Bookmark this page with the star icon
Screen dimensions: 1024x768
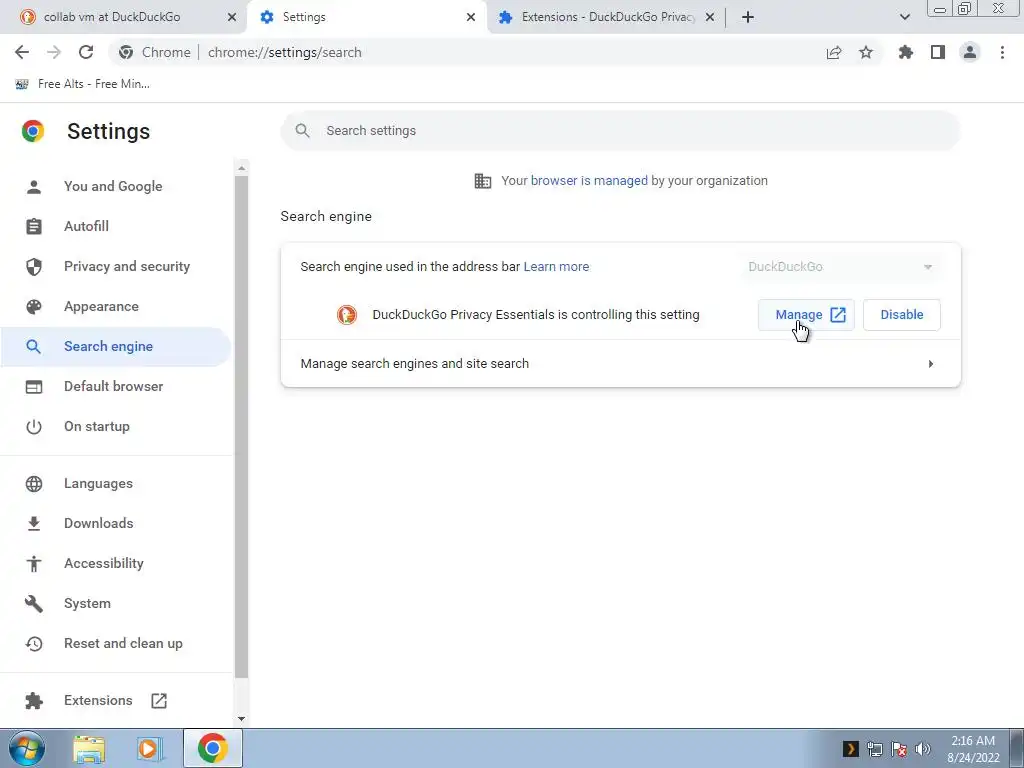click(866, 52)
